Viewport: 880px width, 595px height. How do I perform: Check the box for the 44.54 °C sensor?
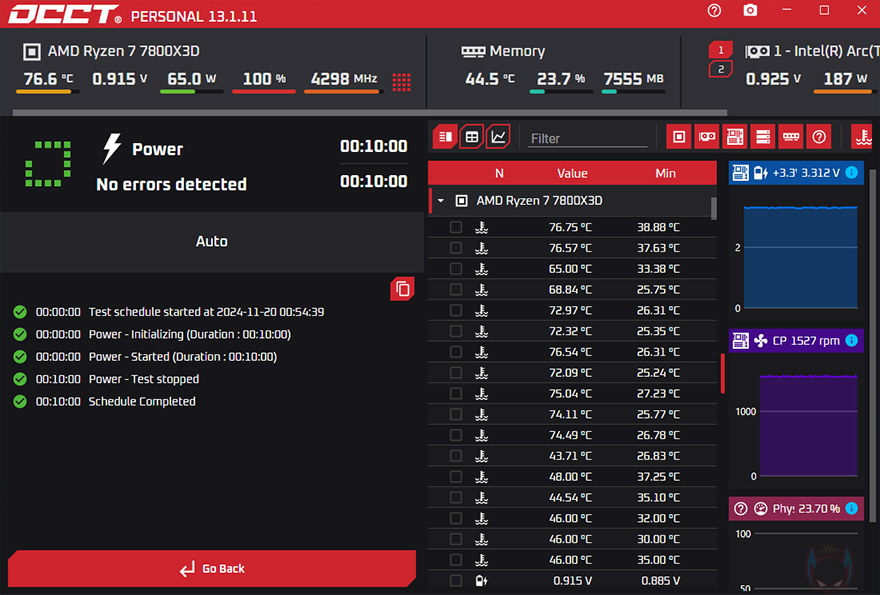click(456, 497)
